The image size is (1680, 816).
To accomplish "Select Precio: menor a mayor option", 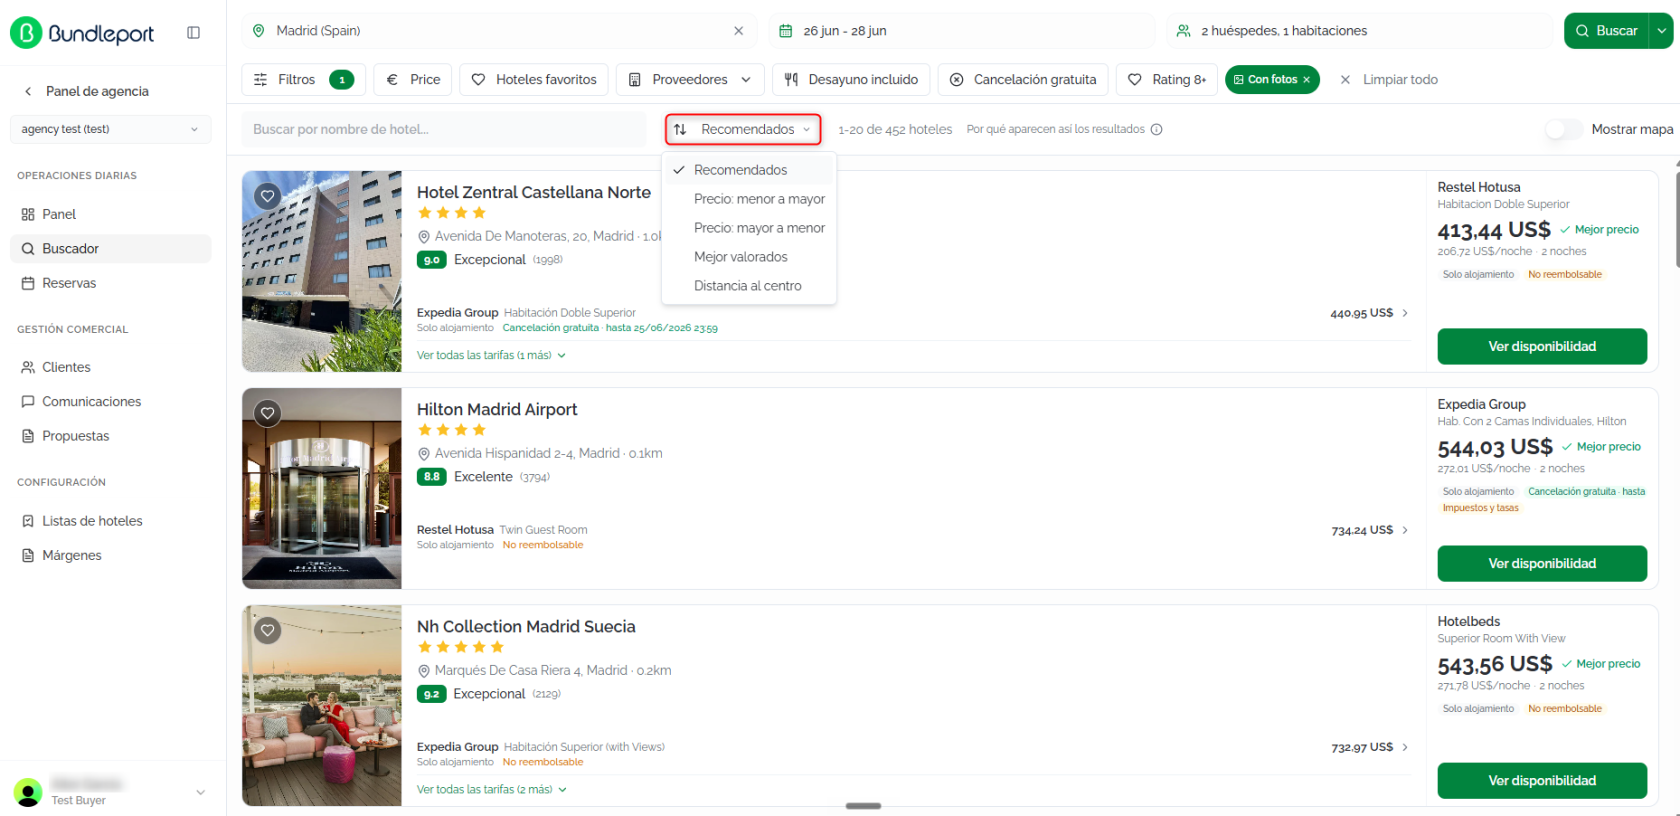I will tap(749, 199).
